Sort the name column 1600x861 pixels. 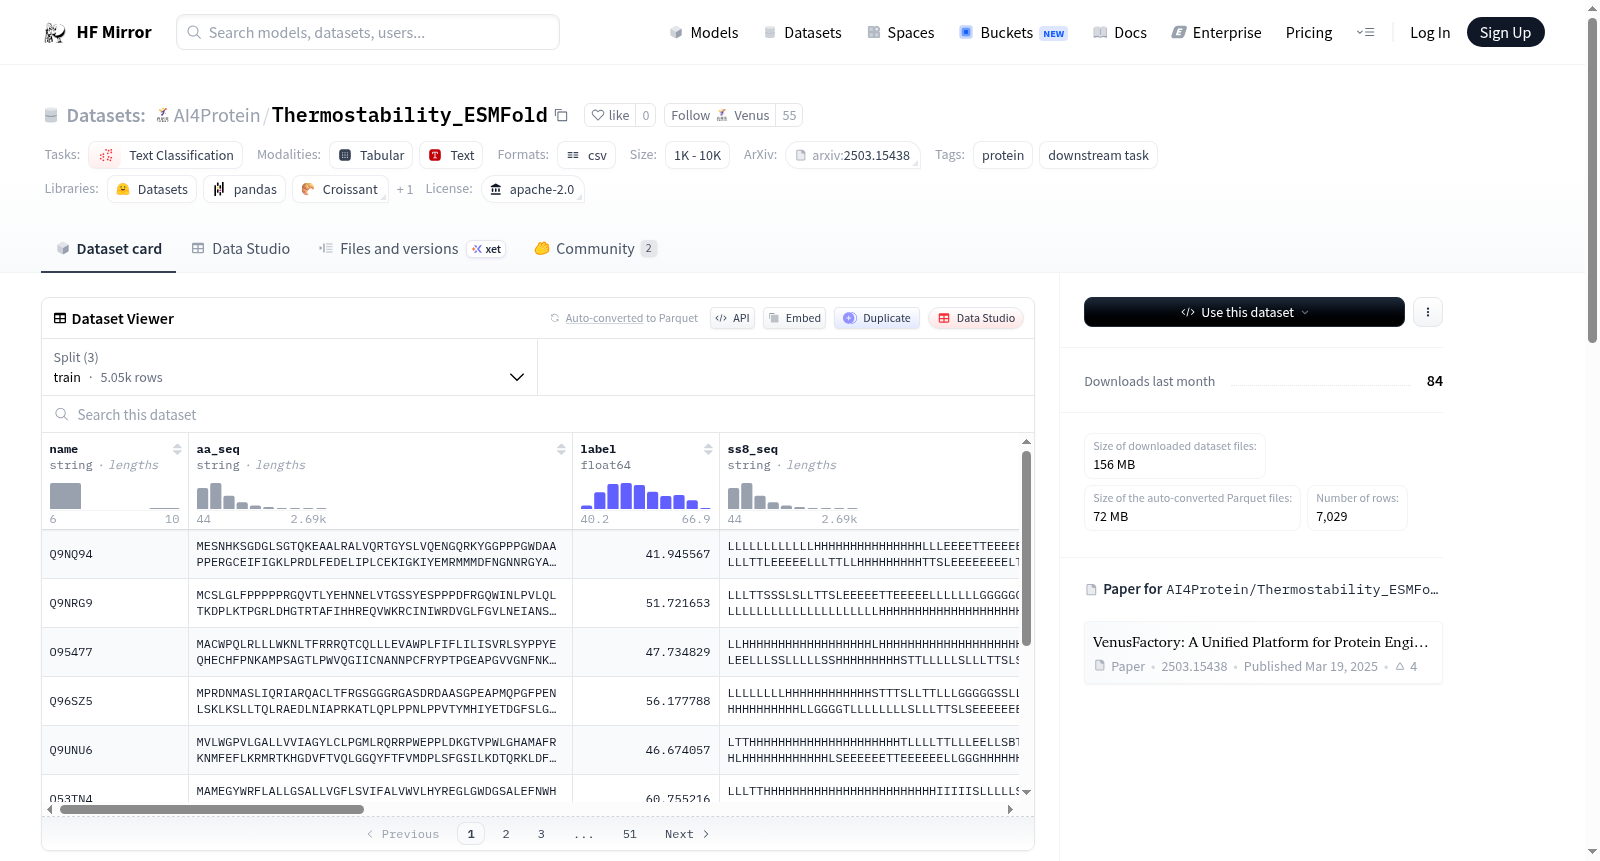(177, 449)
